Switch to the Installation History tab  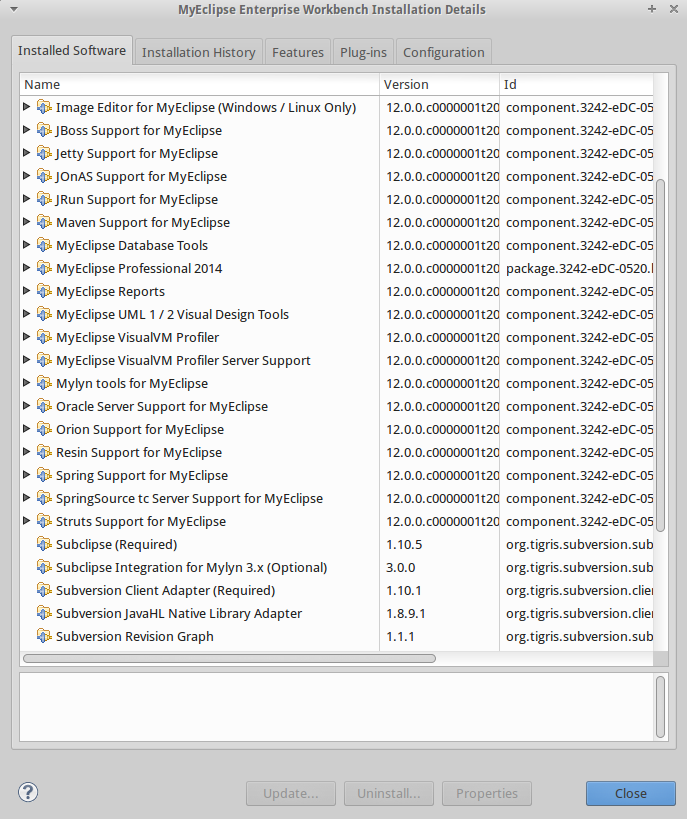(199, 52)
